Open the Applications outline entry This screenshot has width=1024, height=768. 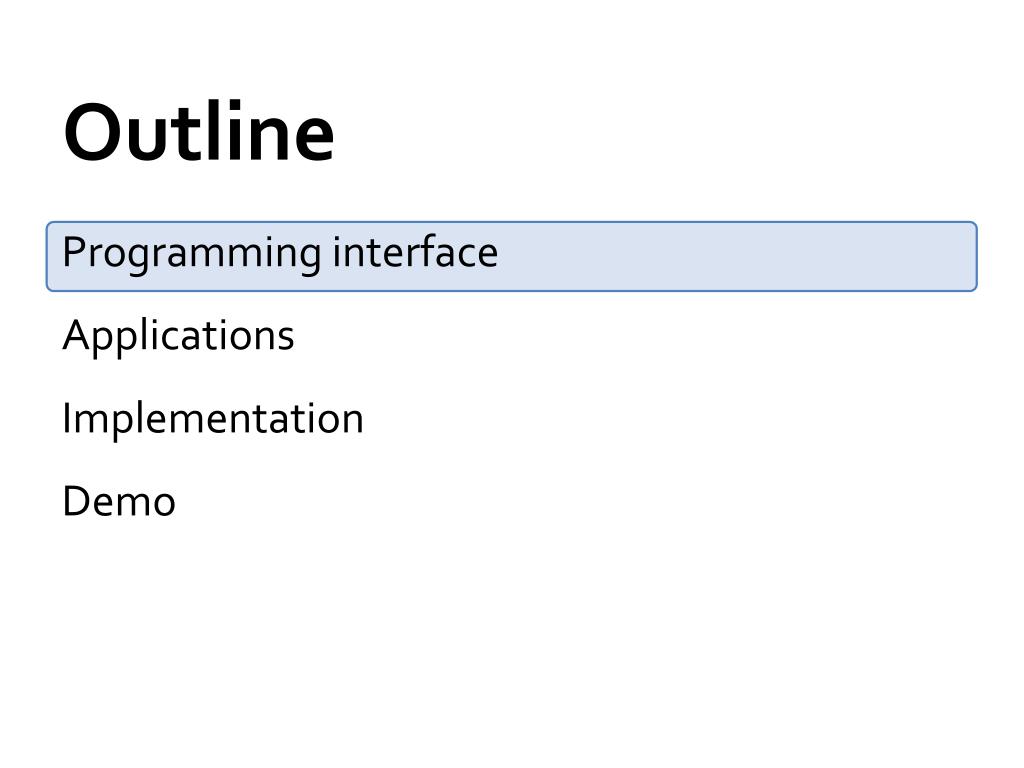pos(178,336)
